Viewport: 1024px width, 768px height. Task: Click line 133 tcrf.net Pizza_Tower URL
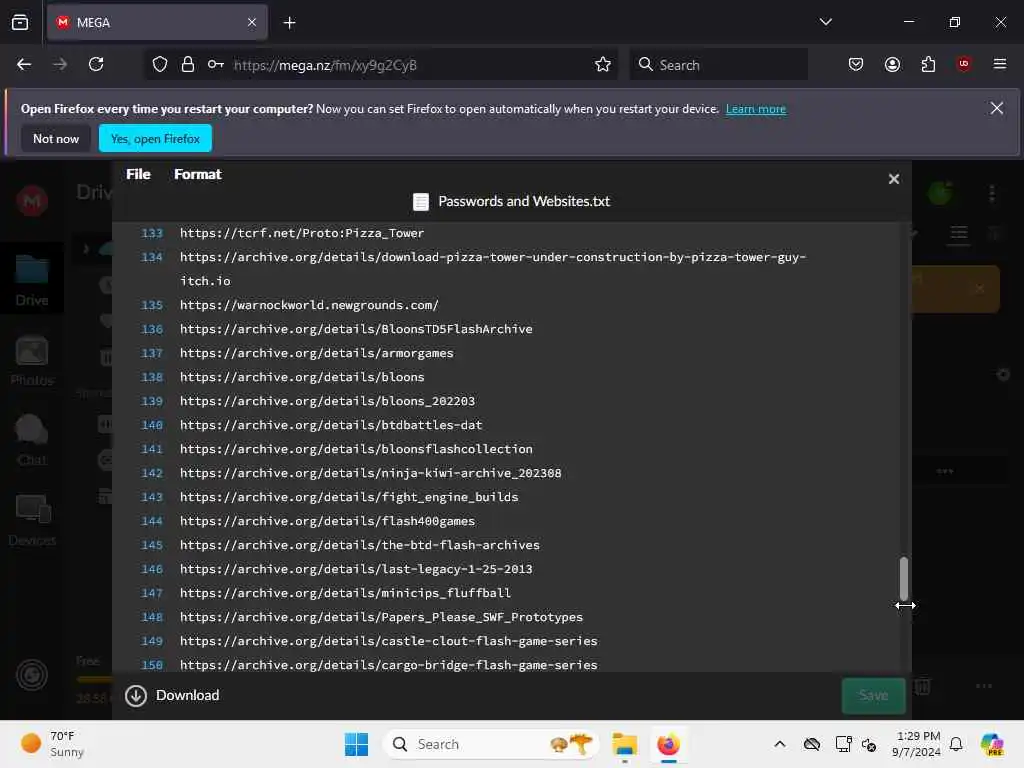[x=302, y=233]
